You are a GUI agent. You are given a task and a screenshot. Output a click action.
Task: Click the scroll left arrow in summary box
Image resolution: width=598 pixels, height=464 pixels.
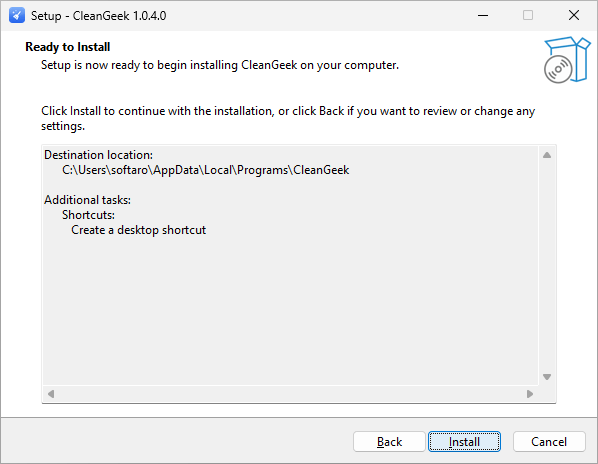51,393
